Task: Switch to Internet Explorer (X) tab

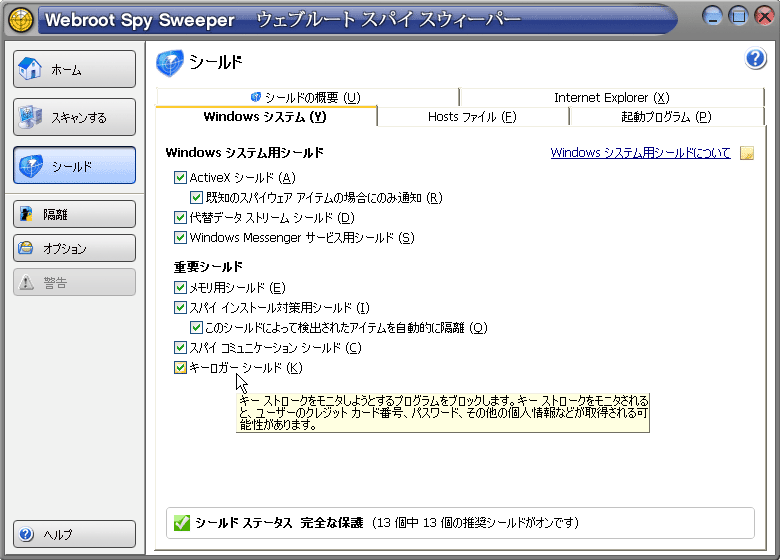Action: (612, 97)
